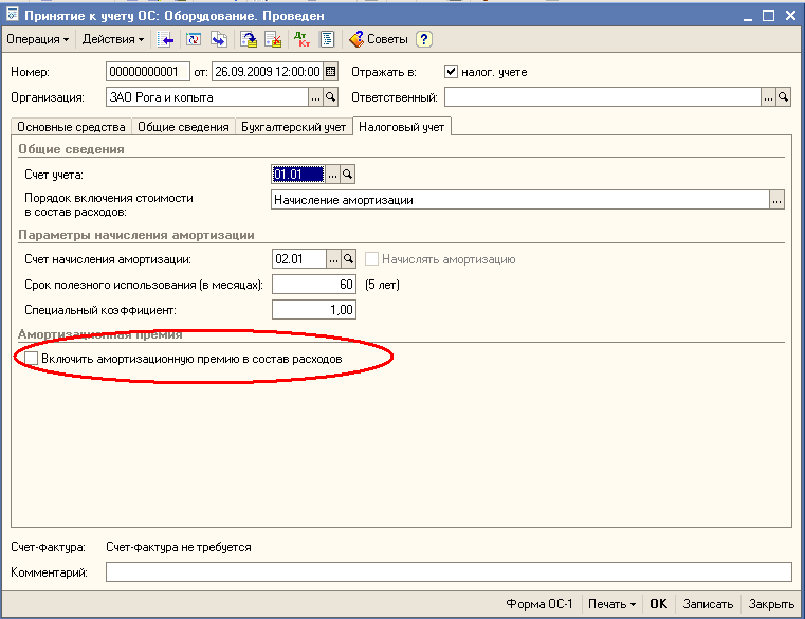805x619 pixels.
Task: Click the blue left-arrow toolbar icon
Action: [167, 40]
